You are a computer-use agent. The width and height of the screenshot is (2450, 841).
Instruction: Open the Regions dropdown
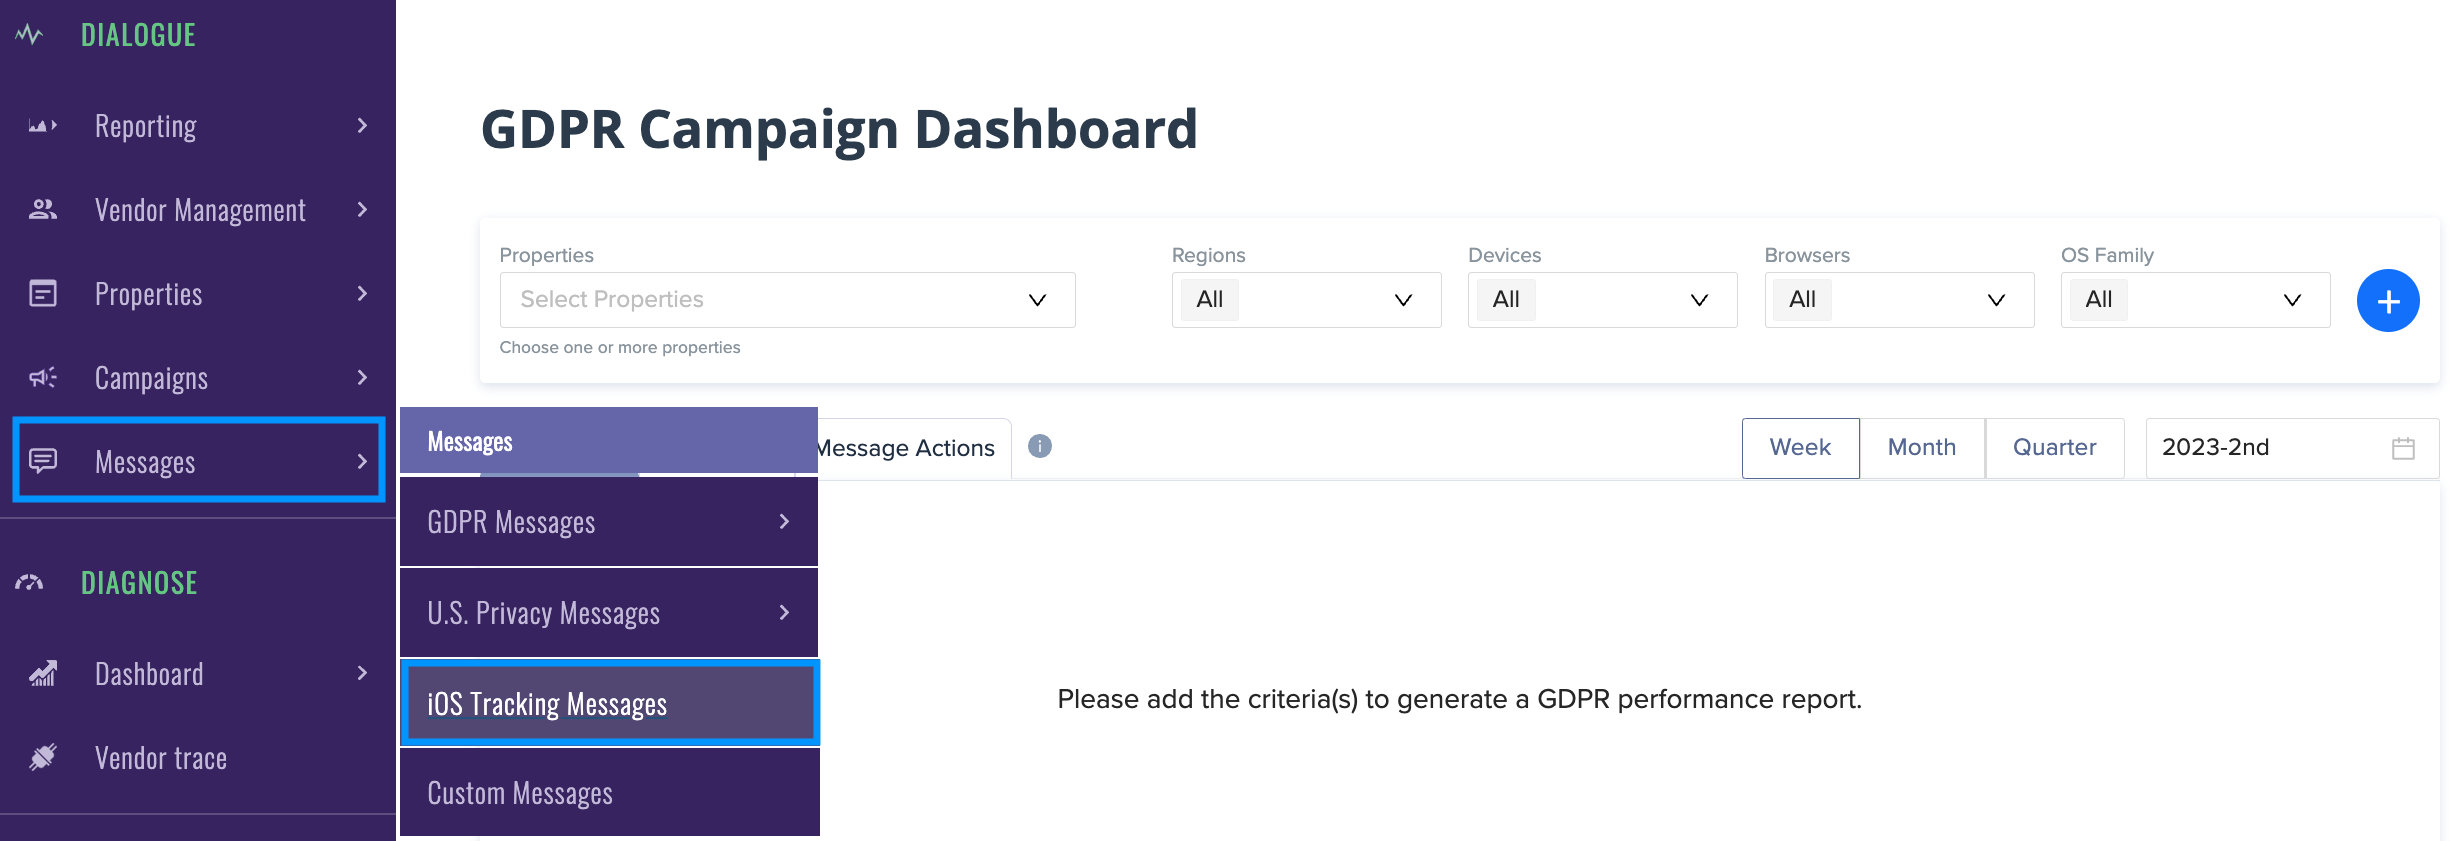pos(1306,300)
